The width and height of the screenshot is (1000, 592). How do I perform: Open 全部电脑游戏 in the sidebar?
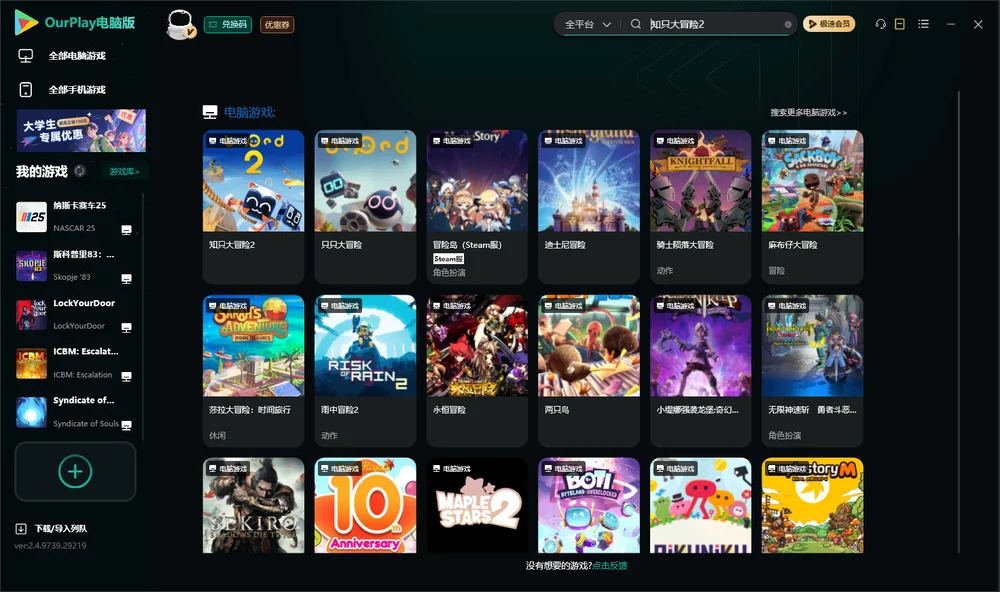pos(77,56)
